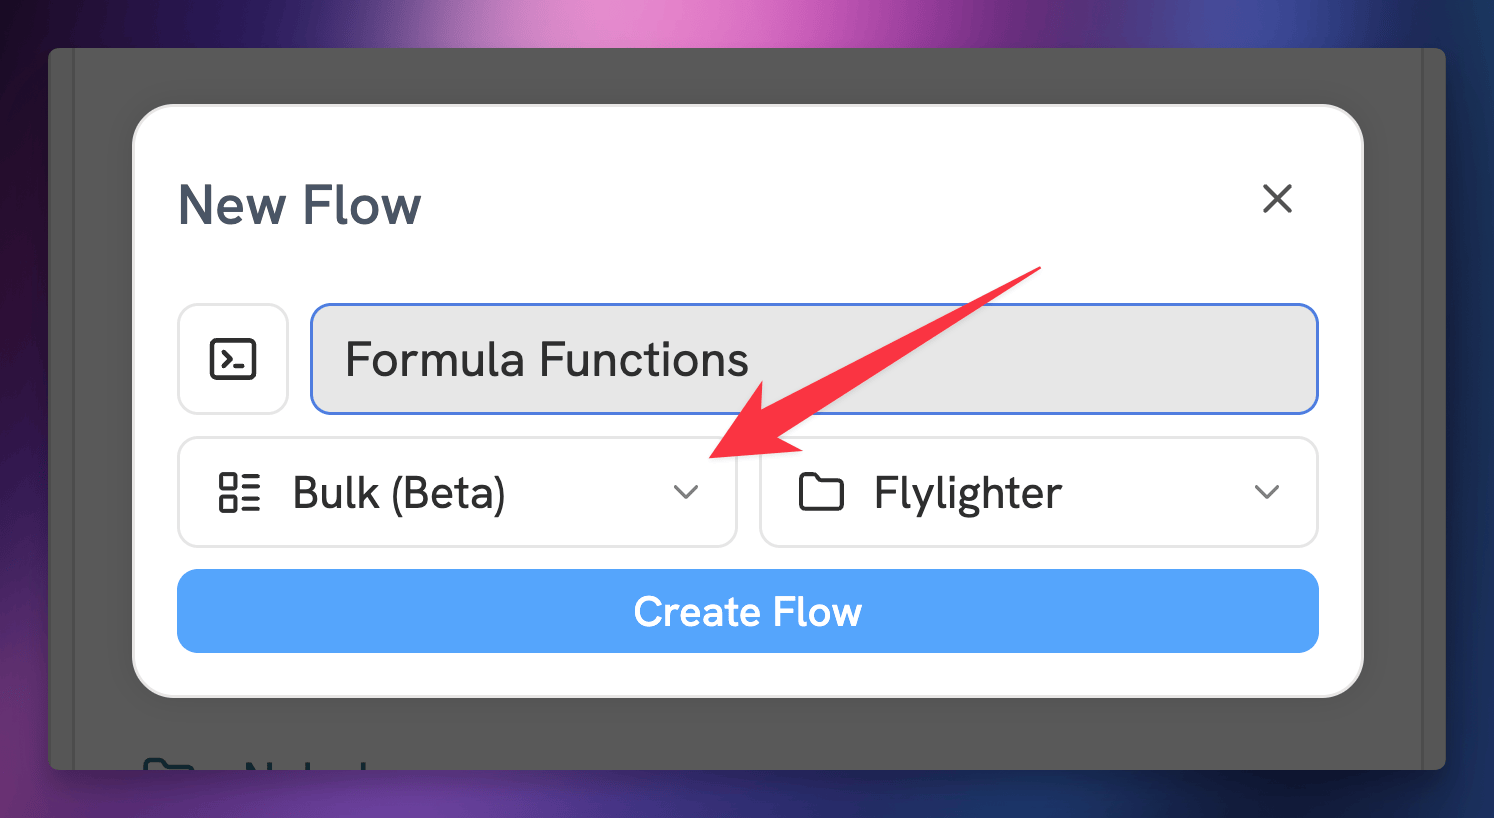Click the partially hidden folder icon below the dialog
The height and width of the screenshot is (818, 1494).
coord(167,765)
